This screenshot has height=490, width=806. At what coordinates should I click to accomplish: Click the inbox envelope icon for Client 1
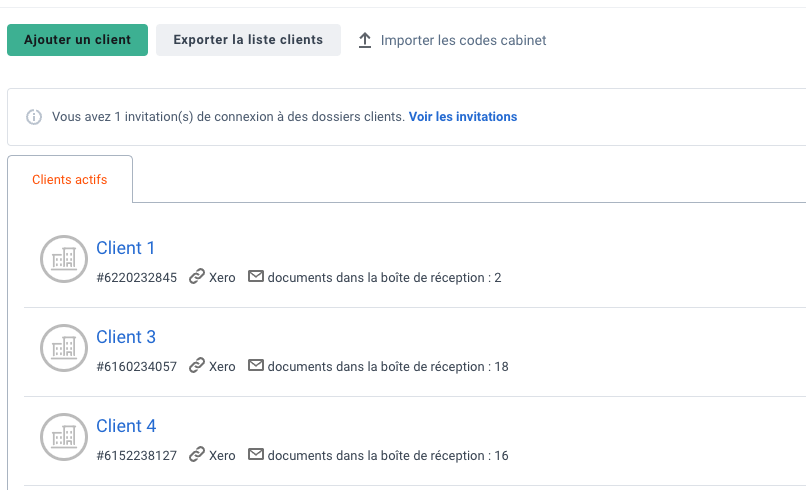255,277
